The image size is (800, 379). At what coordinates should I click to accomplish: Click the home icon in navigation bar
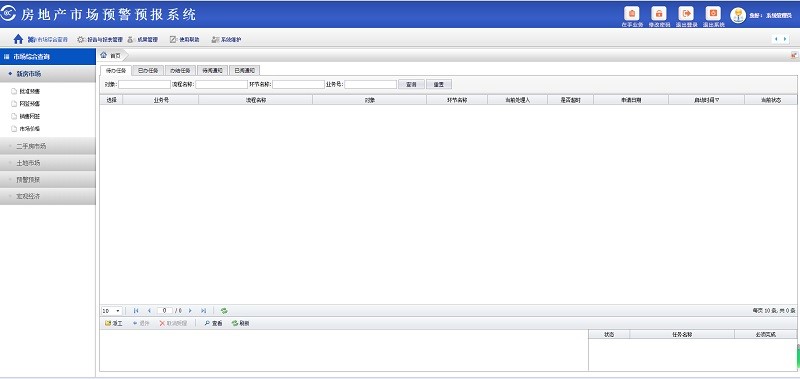point(18,39)
